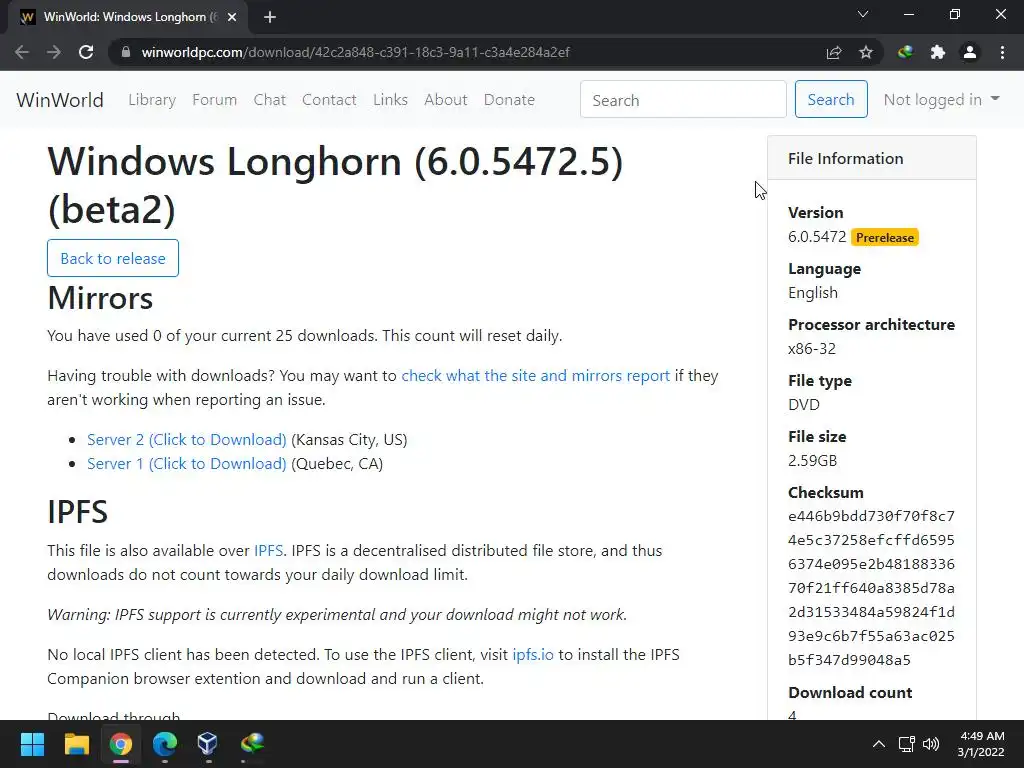
Task: Open Microsoft Edge from the taskbar
Action: click(165, 744)
